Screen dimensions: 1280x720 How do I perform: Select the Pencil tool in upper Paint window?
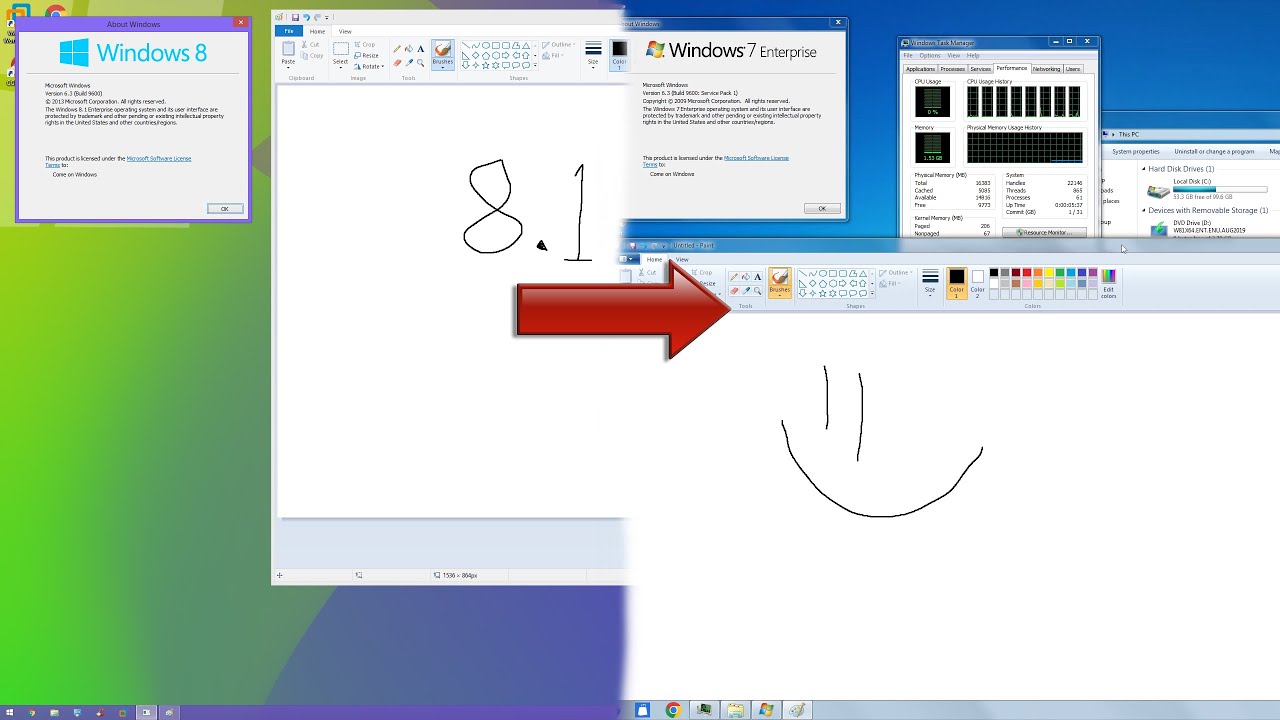click(x=397, y=49)
